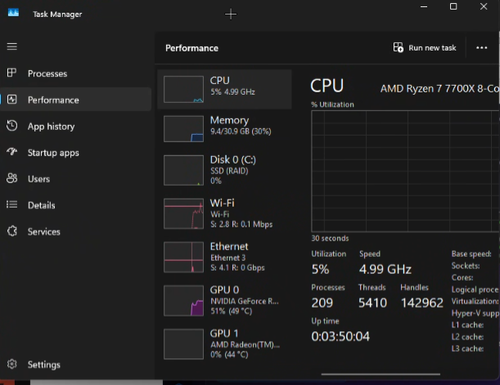The height and width of the screenshot is (385, 500).
Task: Close the Task Manager window
Action: [484, 6]
